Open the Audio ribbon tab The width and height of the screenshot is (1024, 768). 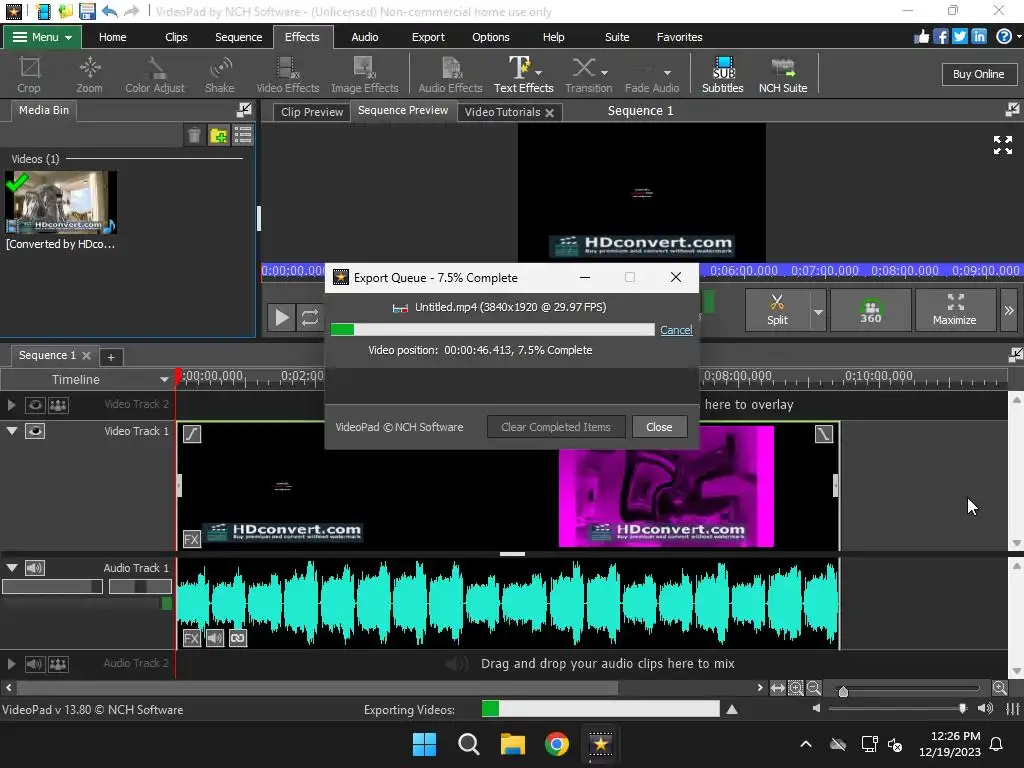[x=364, y=37]
